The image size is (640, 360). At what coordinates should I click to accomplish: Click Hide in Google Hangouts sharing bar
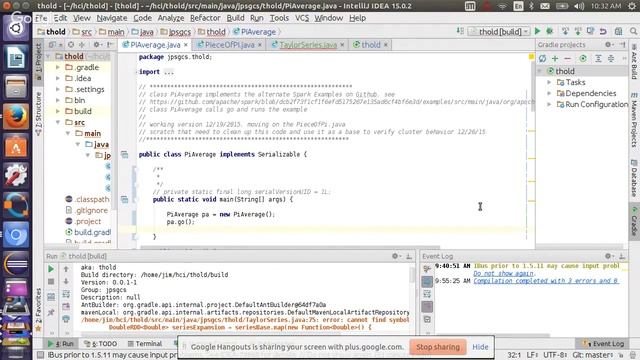click(480, 347)
